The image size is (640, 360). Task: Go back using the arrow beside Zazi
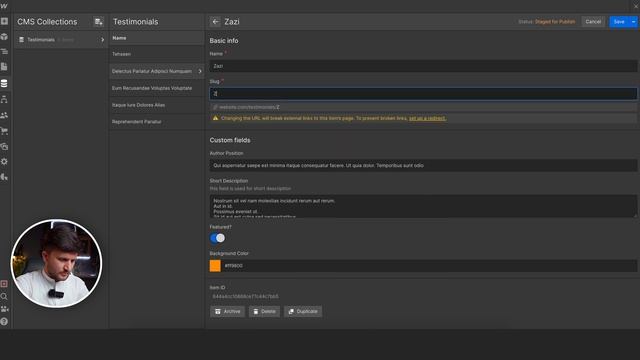click(x=215, y=22)
